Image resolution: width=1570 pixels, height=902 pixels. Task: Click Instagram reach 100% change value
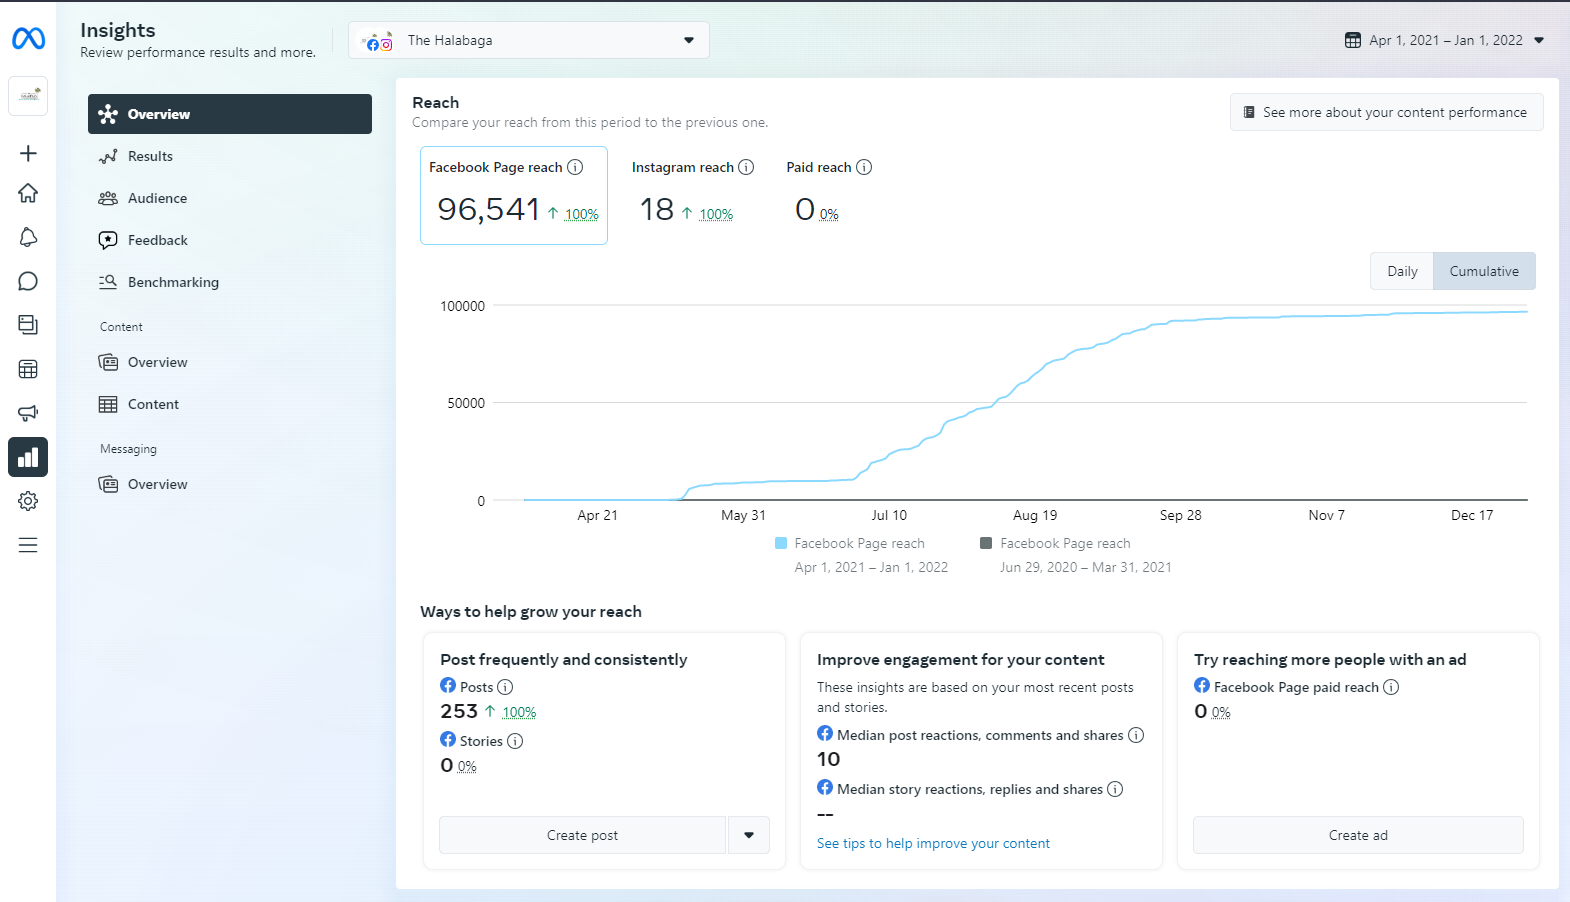pos(716,214)
